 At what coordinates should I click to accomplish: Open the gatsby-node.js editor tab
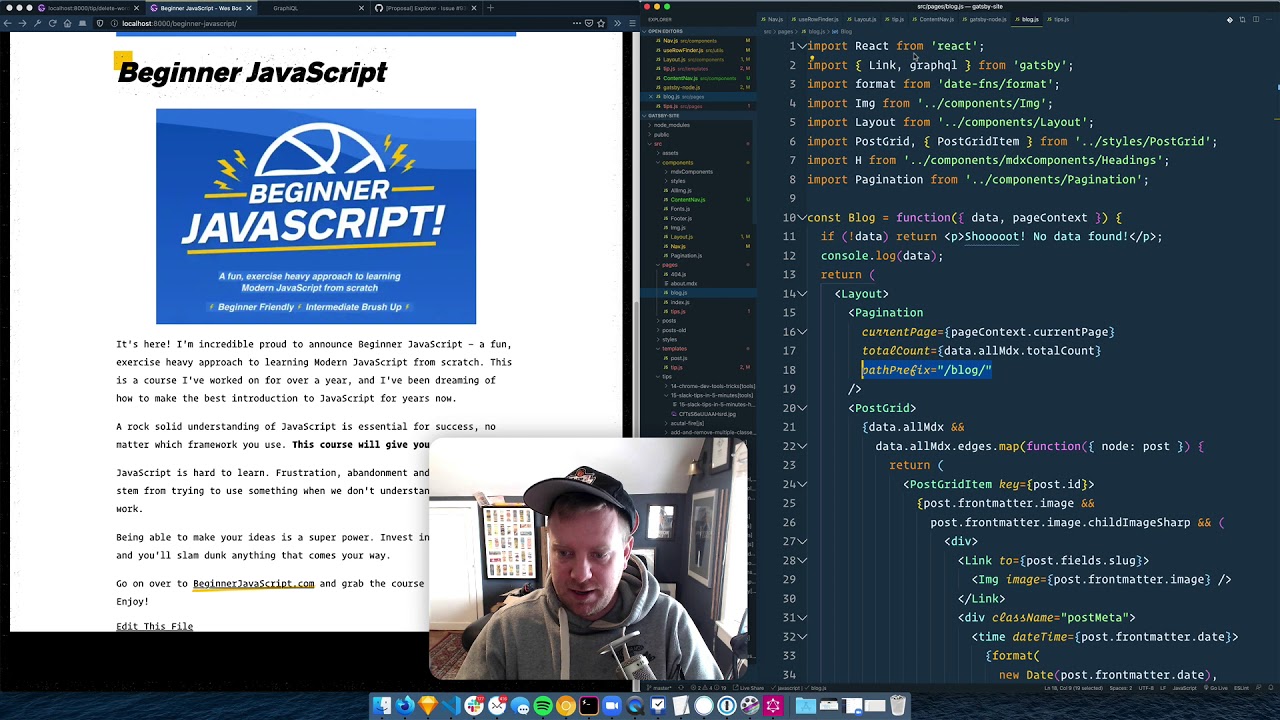(984, 19)
